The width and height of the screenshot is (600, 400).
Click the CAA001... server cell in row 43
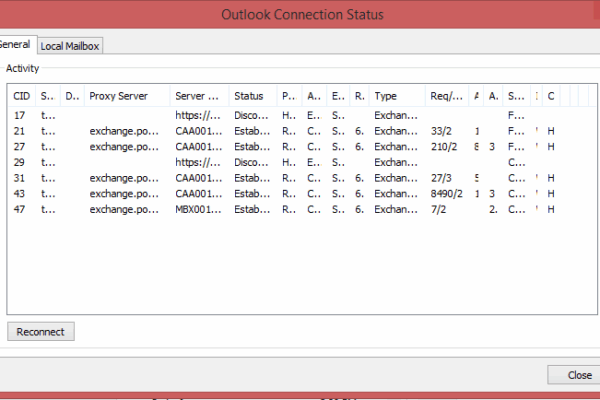pyautogui.click(x=199, y=194)
